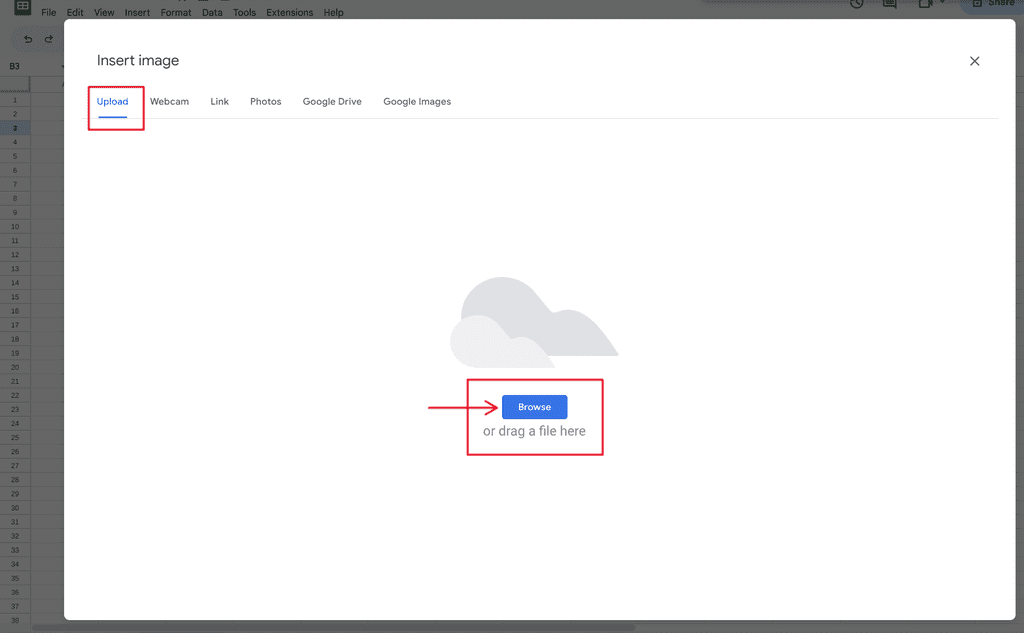Screen dimensions: 1024x633
Task: Open Sheets home via the green logo
Action: point(23,7)
